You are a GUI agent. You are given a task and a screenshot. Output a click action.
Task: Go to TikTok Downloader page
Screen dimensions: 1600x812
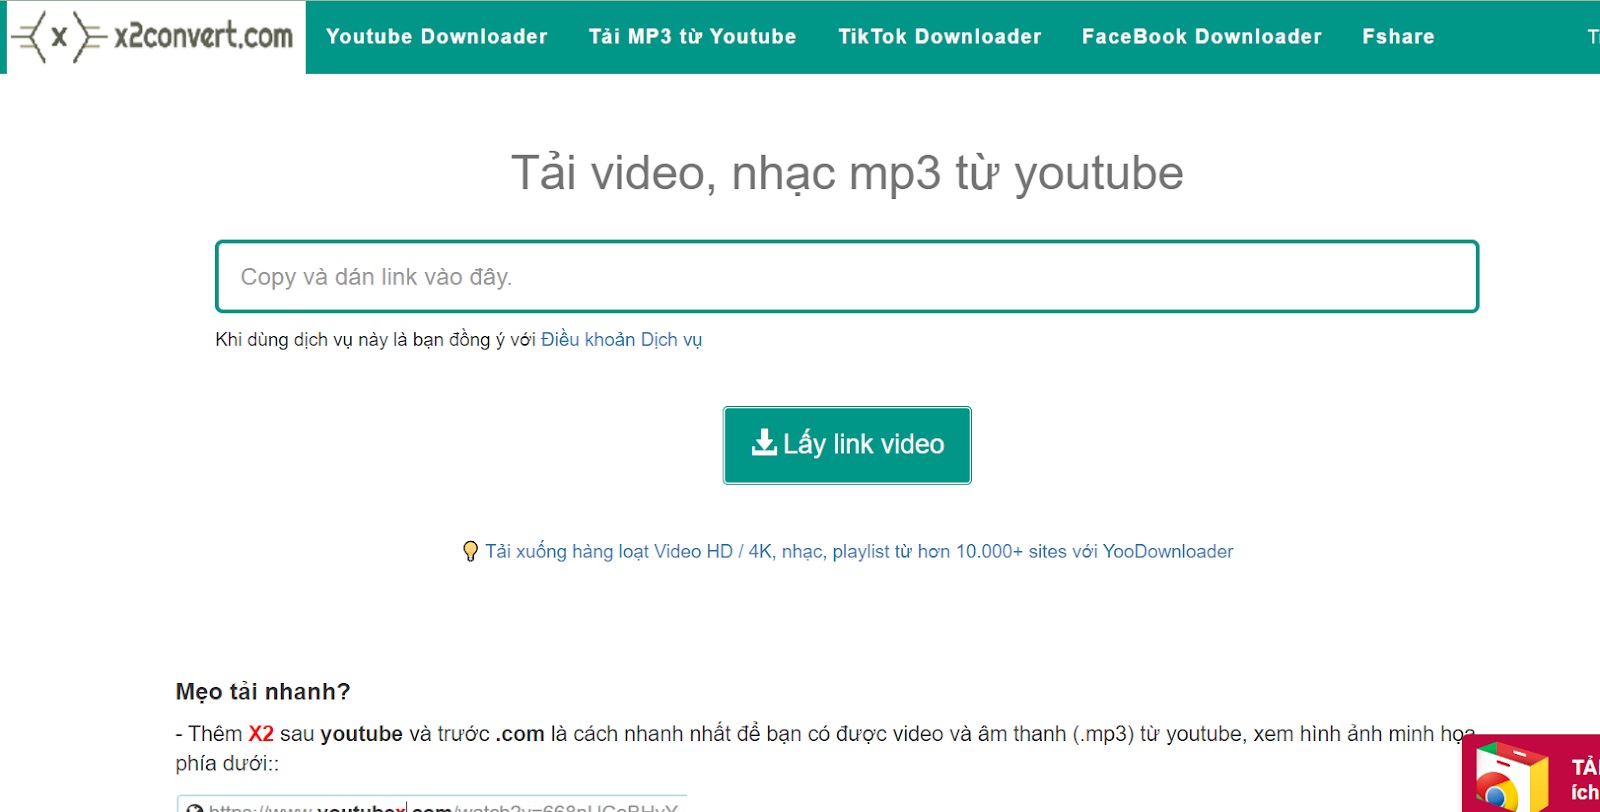click(x=939, y=37)
